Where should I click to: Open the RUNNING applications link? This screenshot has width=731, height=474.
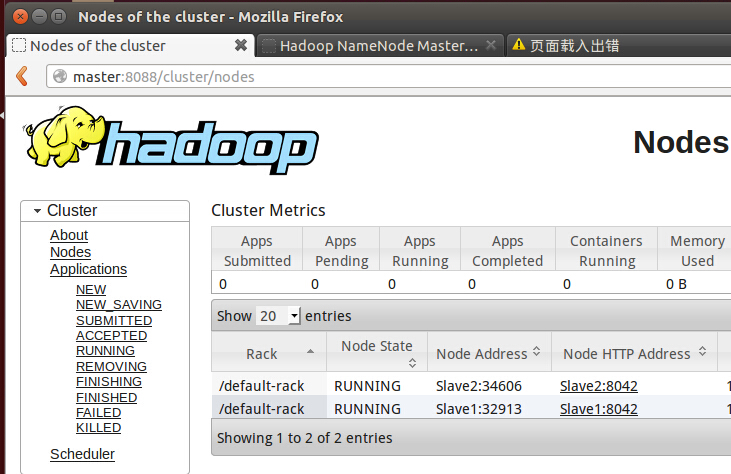click(x=105, y=350)
